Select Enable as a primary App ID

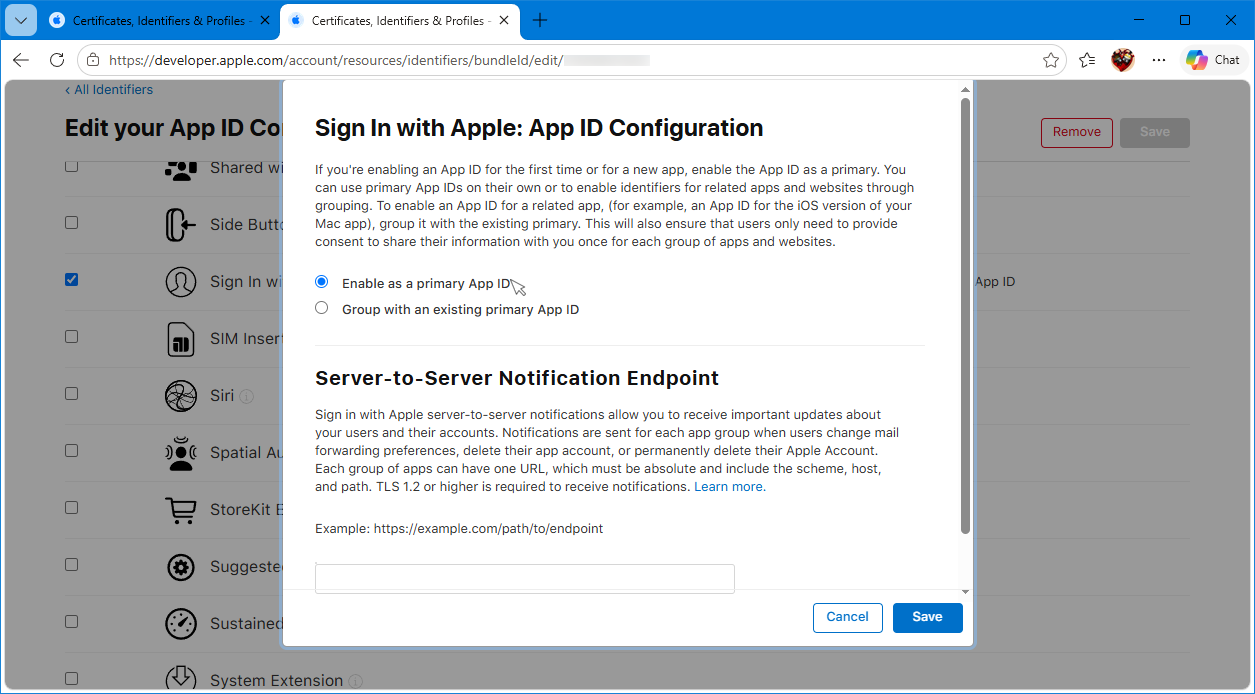pos(321,283)
